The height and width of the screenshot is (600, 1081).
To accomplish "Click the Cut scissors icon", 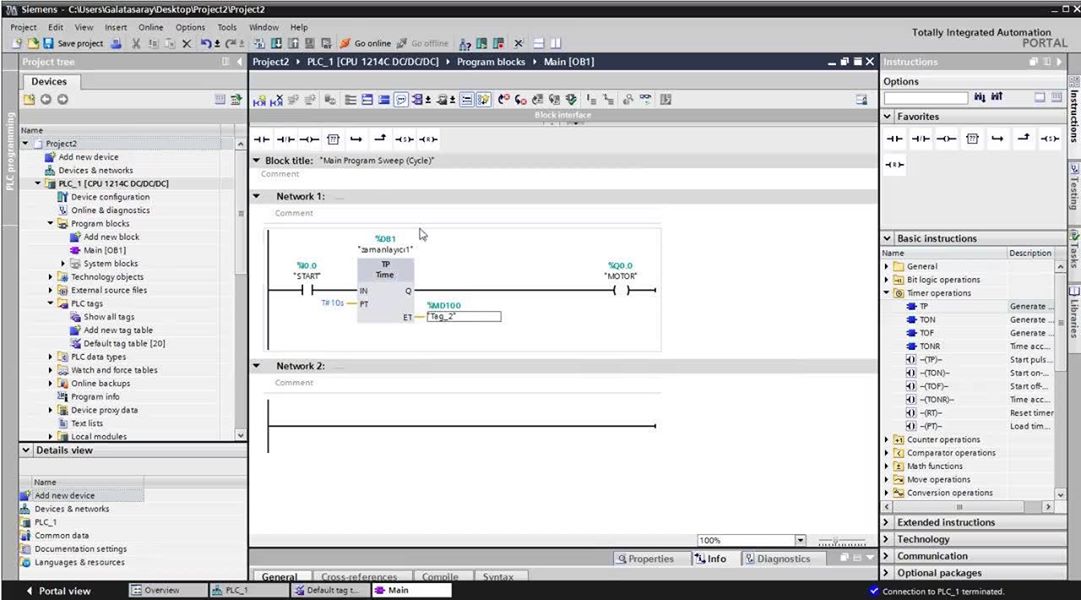I will click(136, 43).
